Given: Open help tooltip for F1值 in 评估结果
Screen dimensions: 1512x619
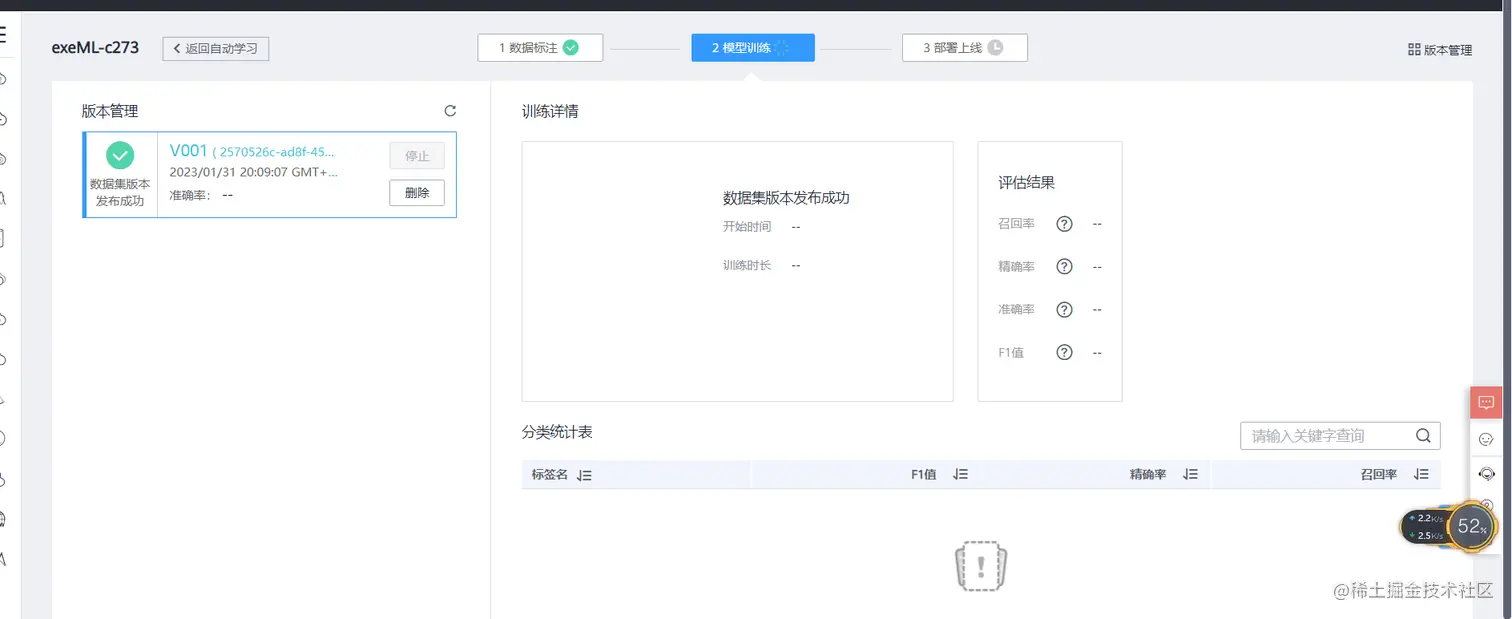Looking at the screenshot, I should click(1065, 352).
